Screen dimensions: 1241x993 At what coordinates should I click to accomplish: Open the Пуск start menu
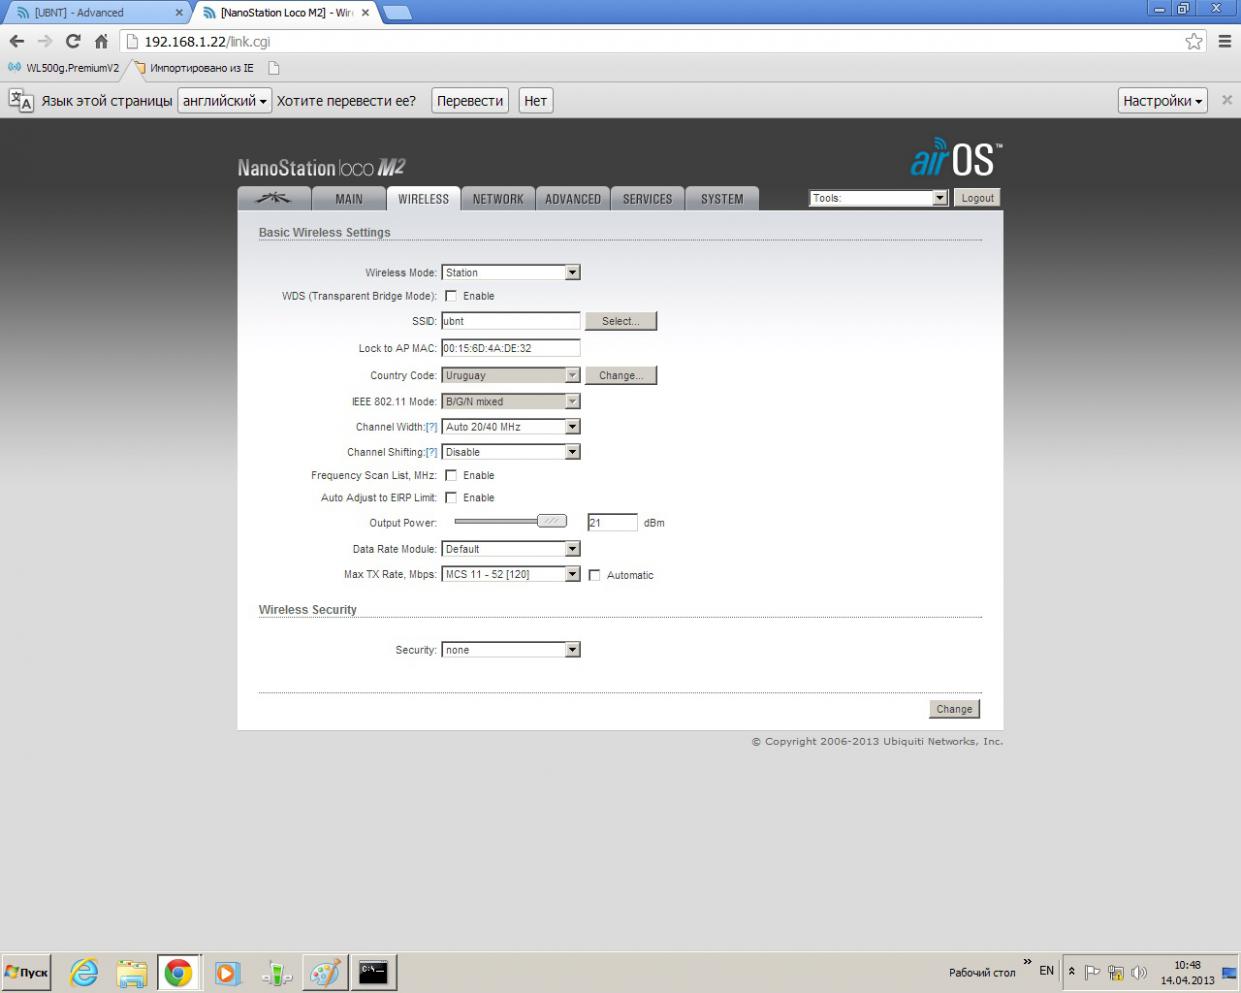click(x=27, y=972)
